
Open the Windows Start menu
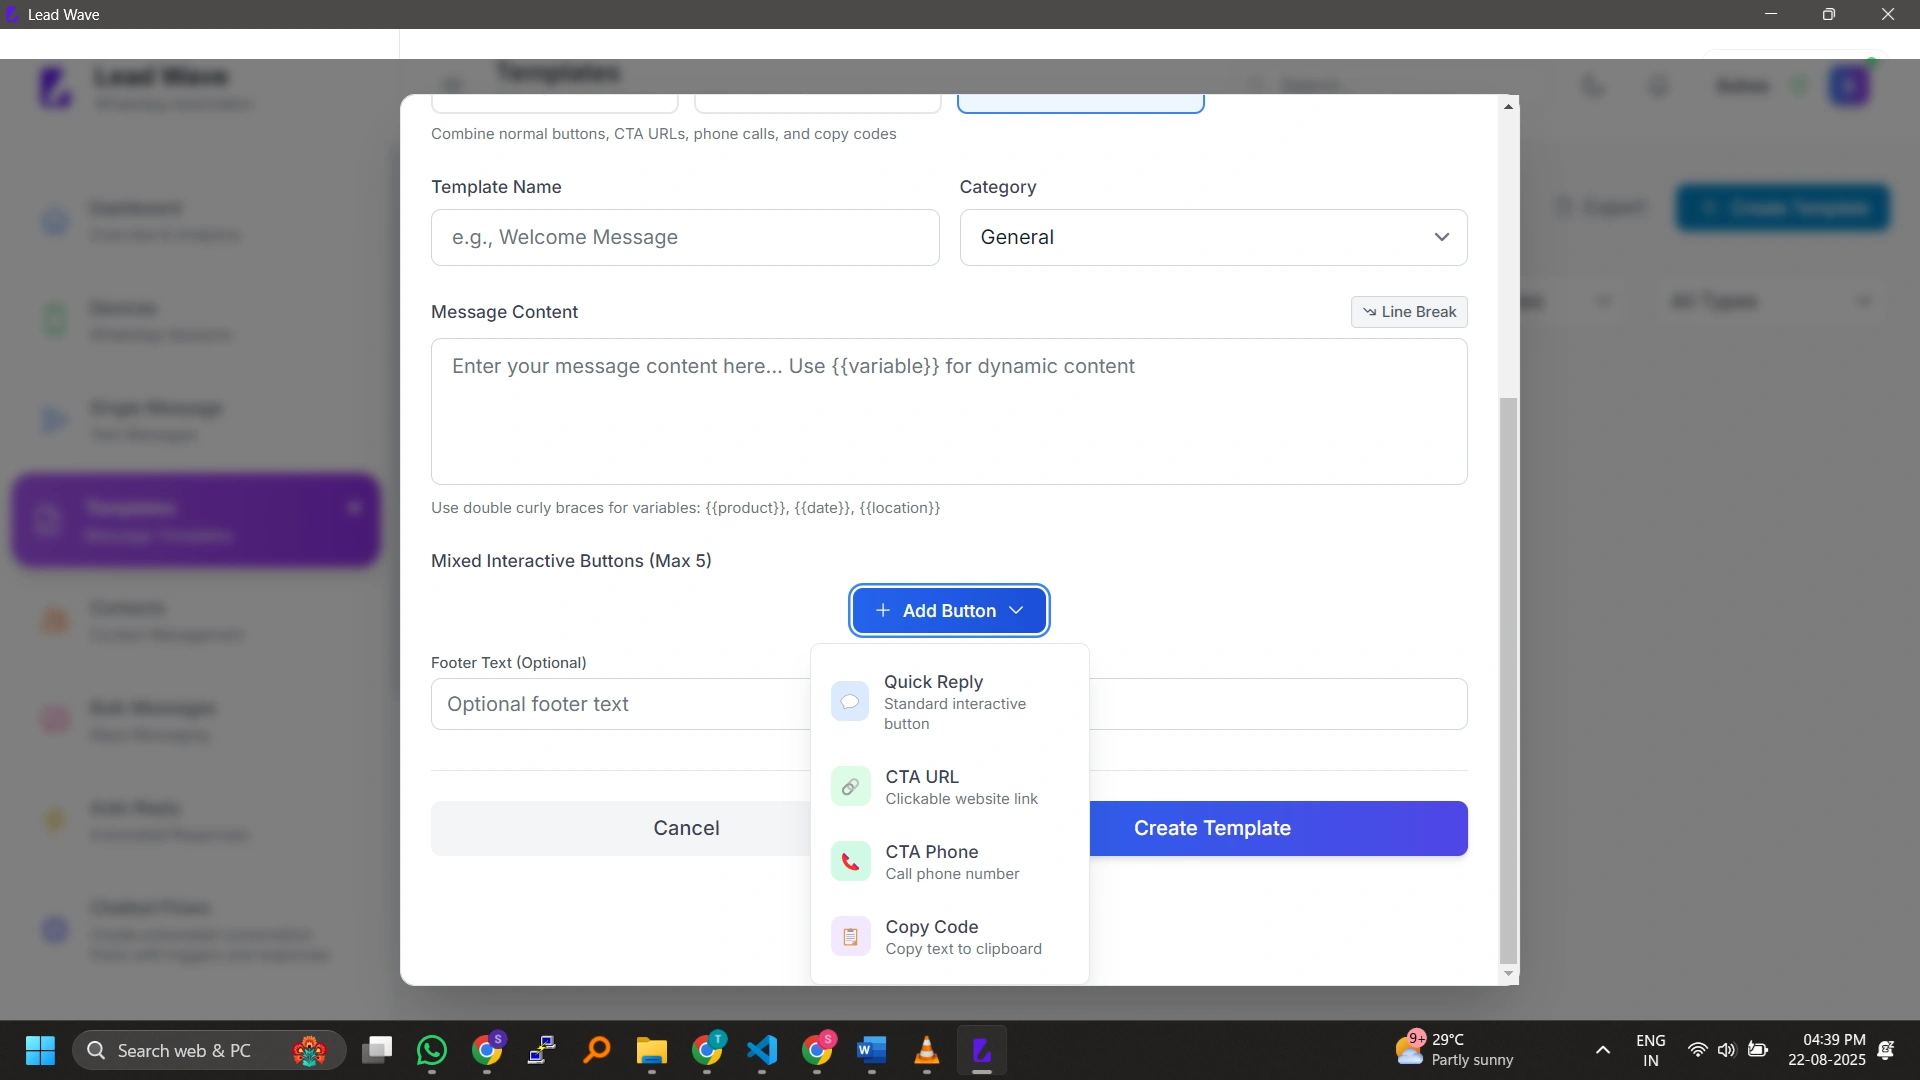(40, 1050)
